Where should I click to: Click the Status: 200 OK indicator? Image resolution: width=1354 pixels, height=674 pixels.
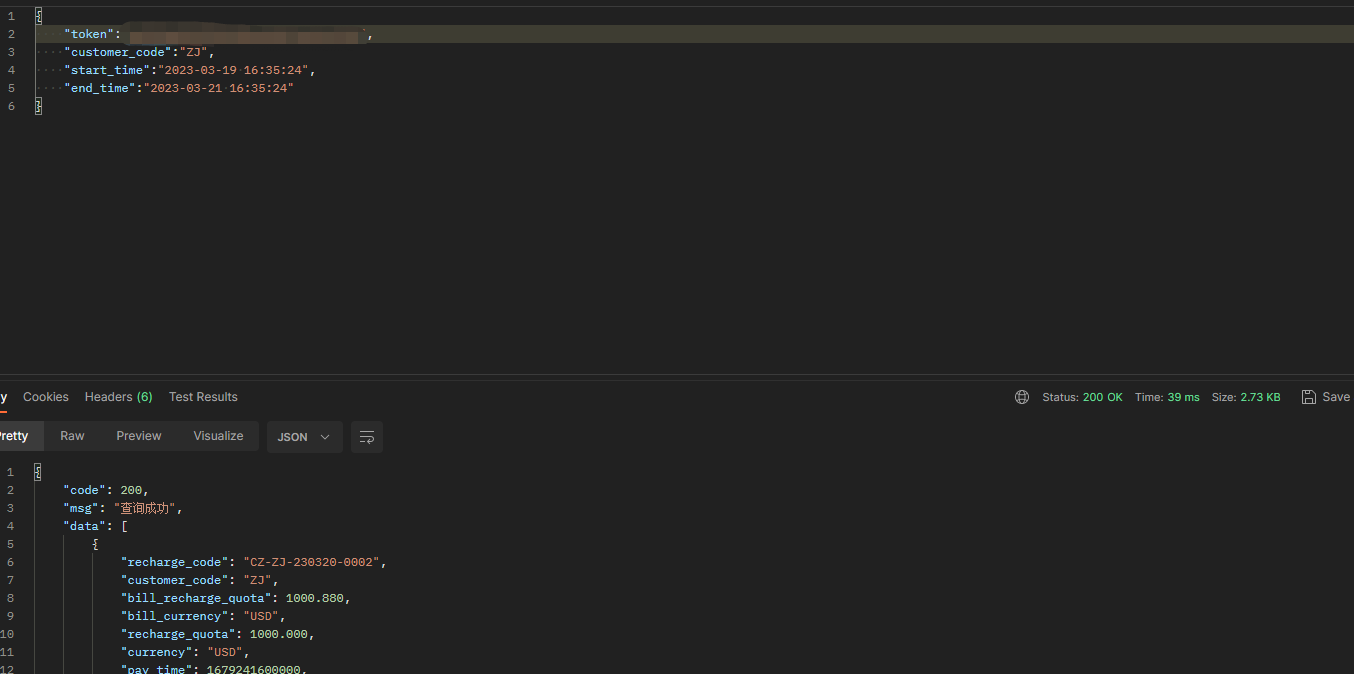(1082, 397)
